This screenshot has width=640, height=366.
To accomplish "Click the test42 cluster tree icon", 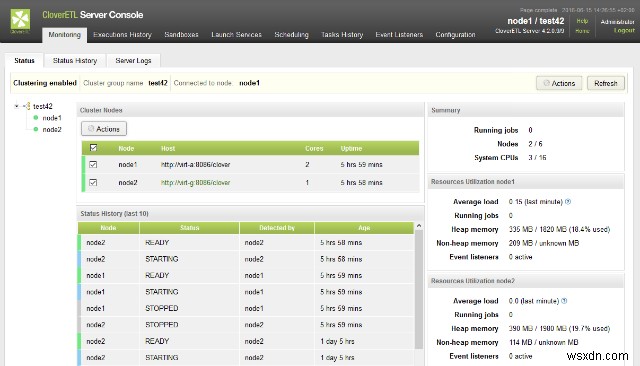I will tap(27, 106).
